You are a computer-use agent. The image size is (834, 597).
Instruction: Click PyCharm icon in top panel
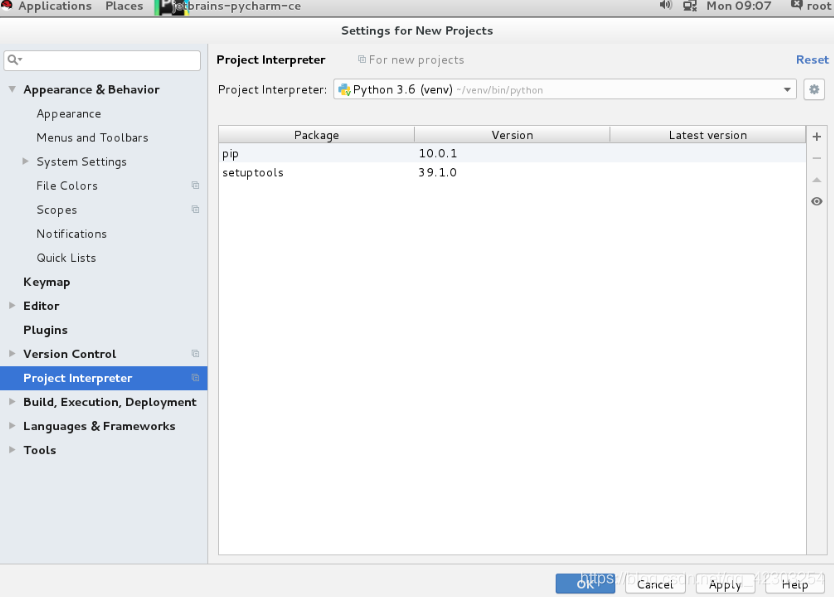coord(170,6)
